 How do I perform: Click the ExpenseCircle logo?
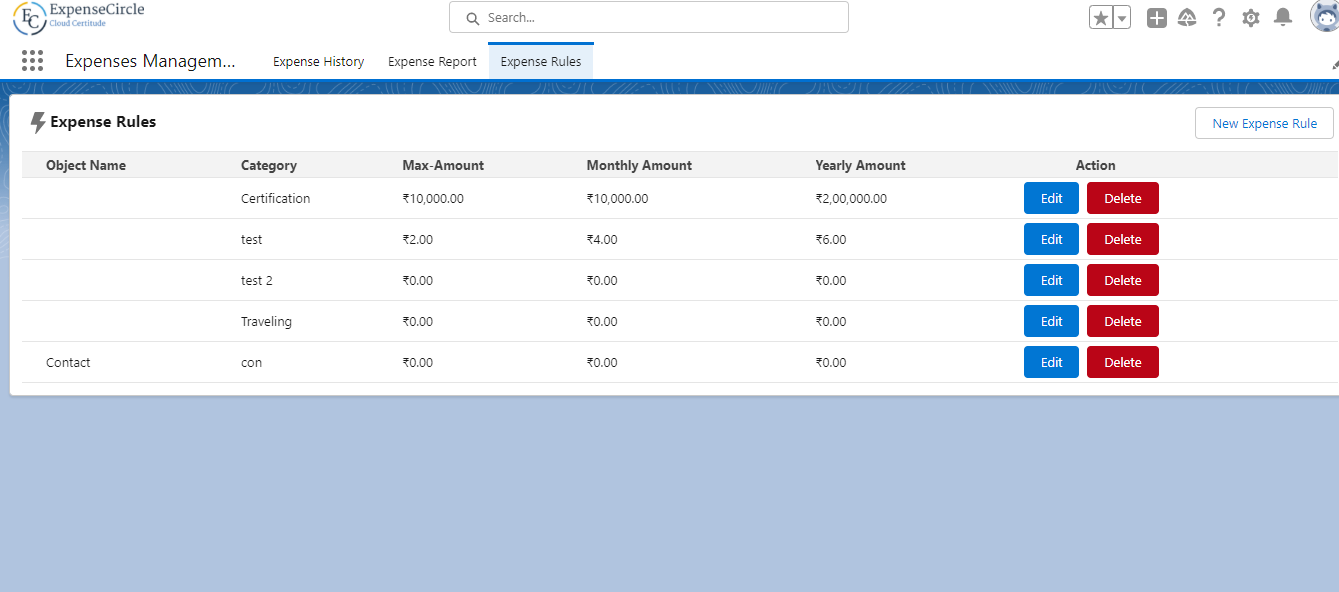[x=80, y=16]
